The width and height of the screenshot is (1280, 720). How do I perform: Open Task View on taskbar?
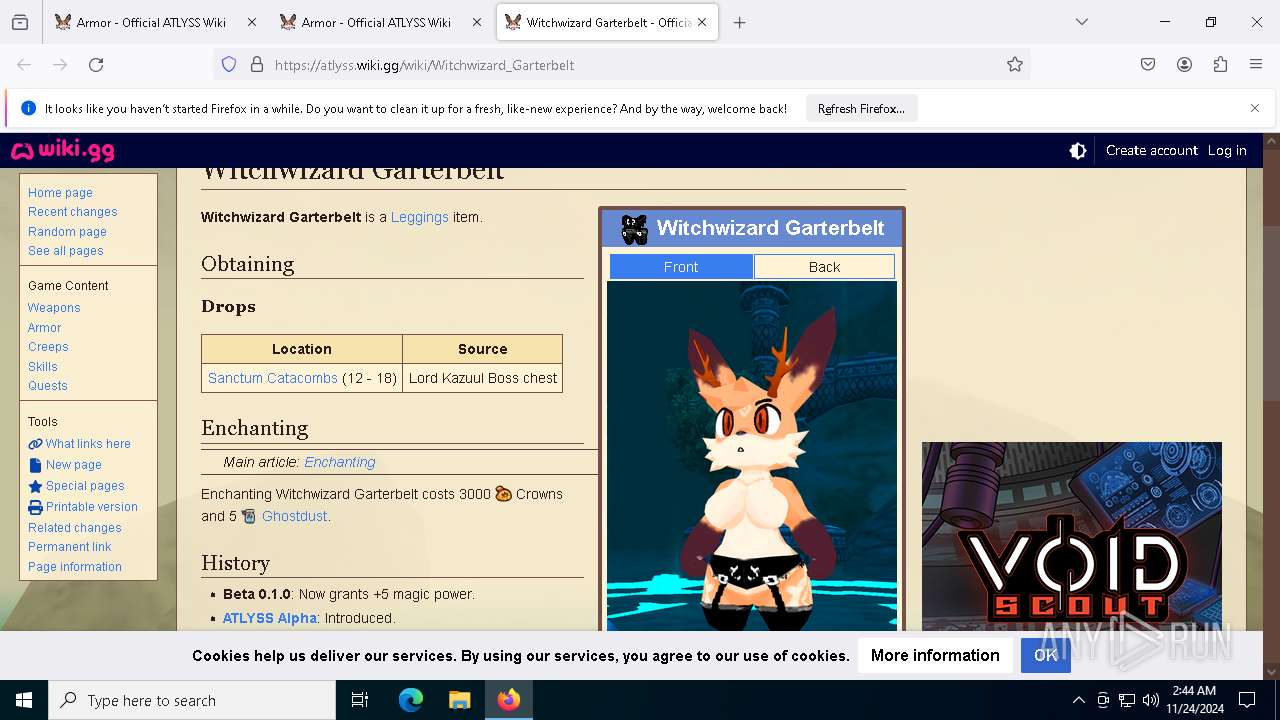point(360,700)
